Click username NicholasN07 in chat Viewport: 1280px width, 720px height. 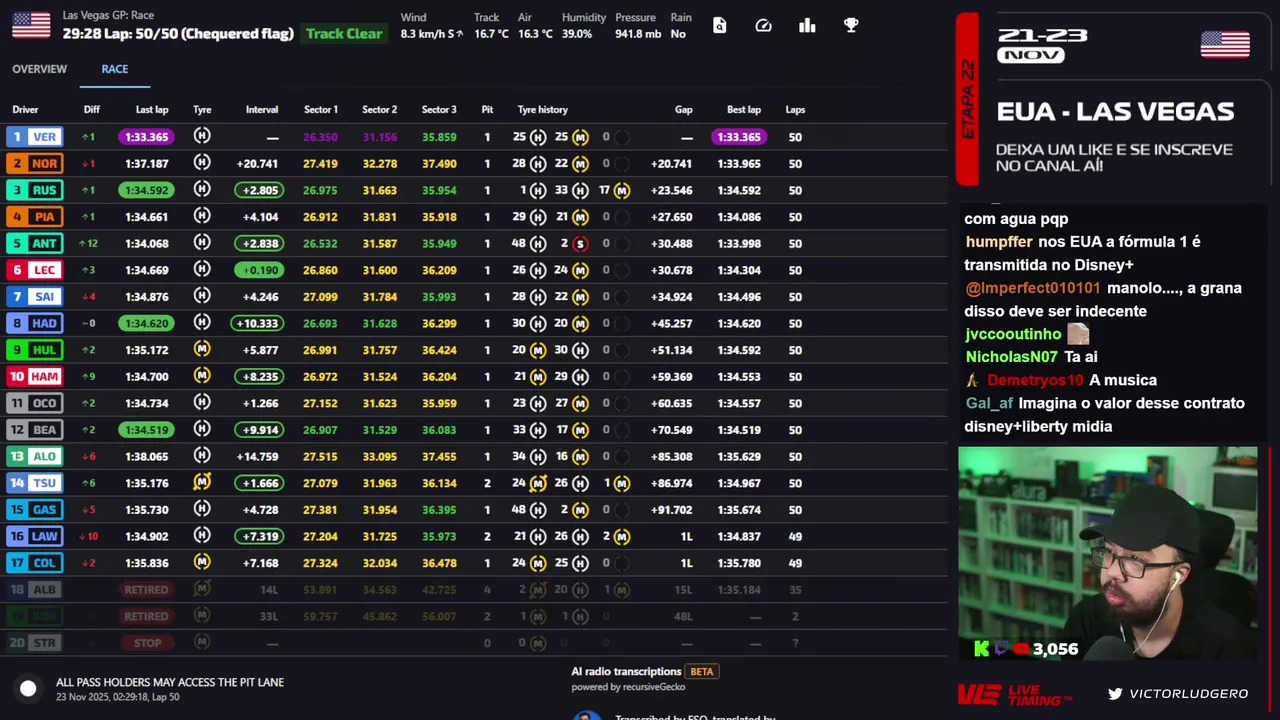(x=1011, y=357)
